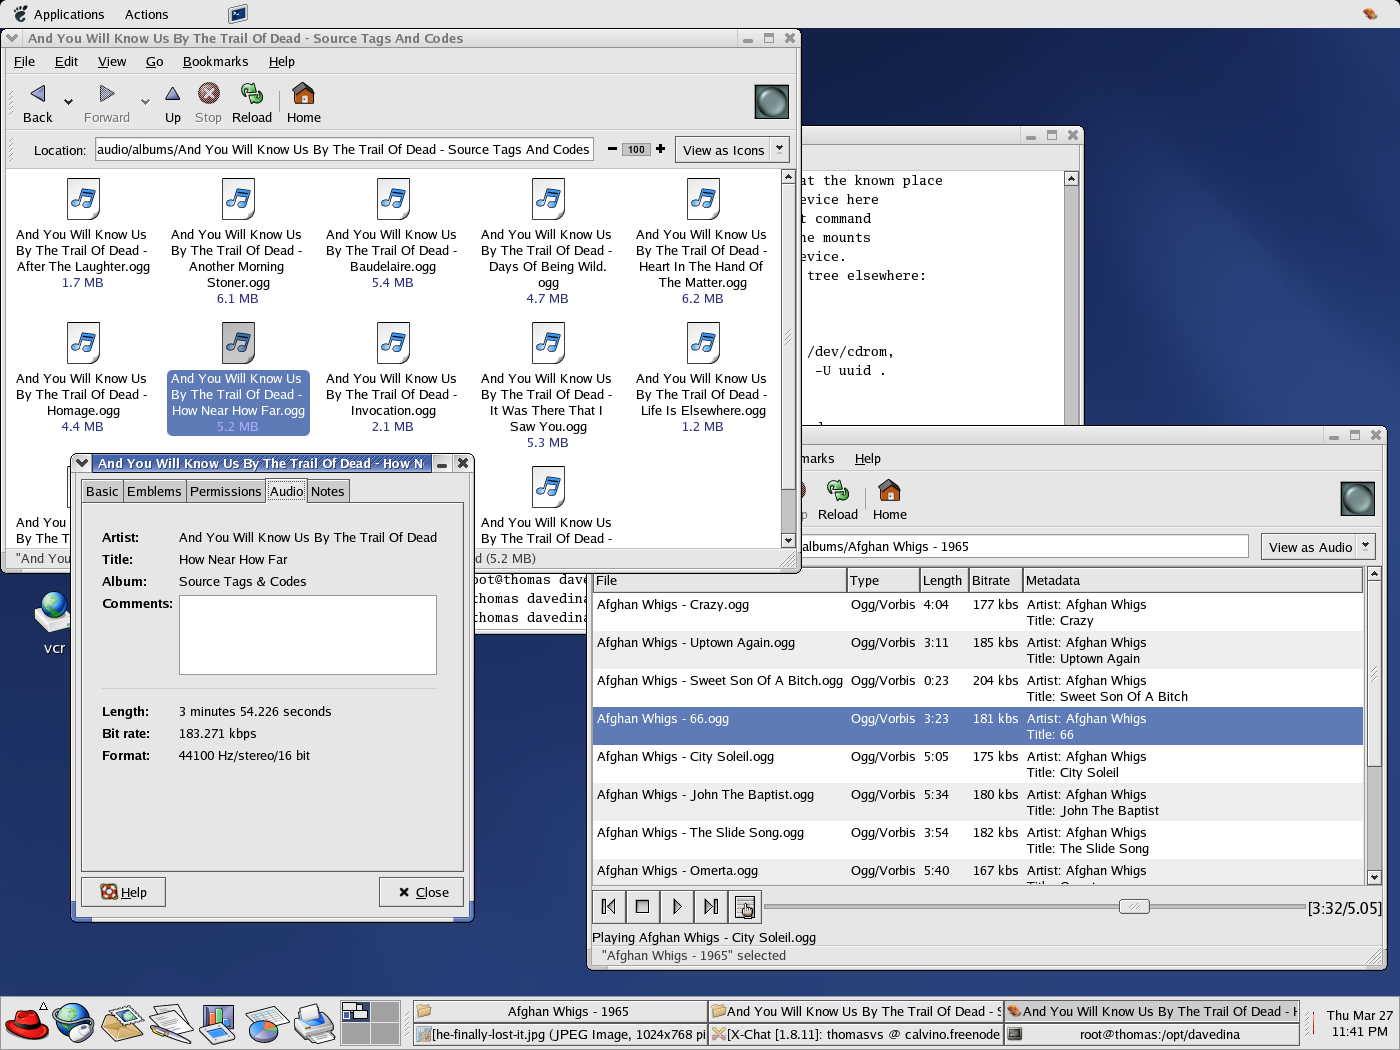
Task: Select After The Laughter.ogg file icon
Action: click(x=83, y=199)
